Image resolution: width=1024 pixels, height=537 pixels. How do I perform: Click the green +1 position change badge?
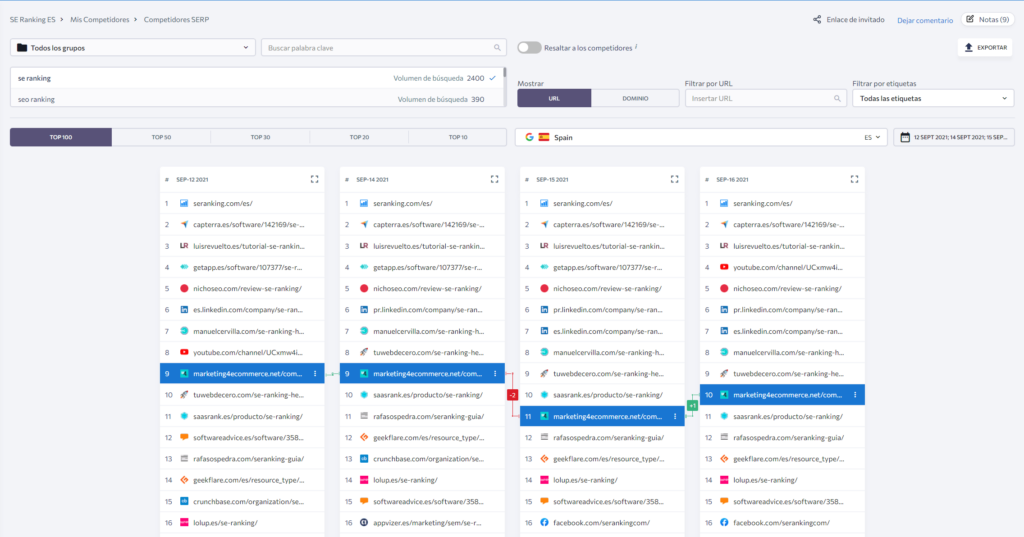(692, 406)
